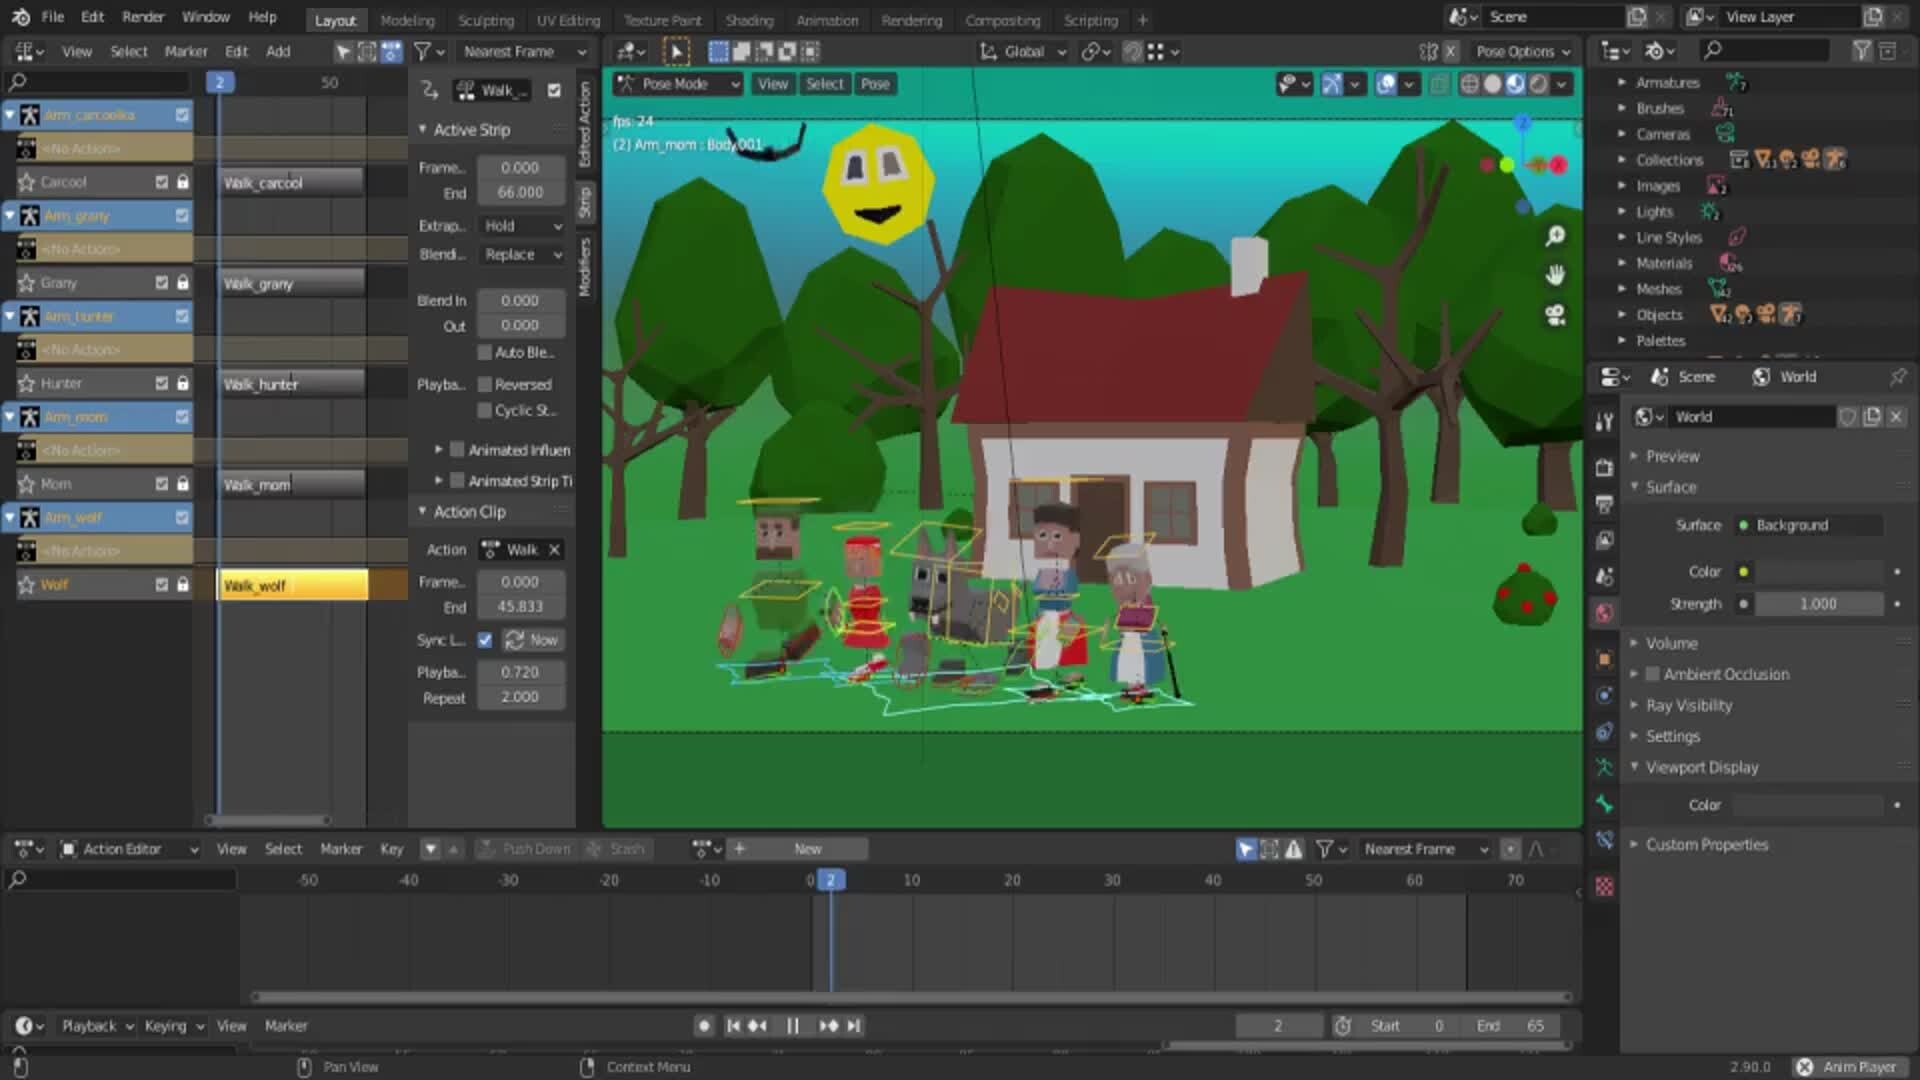Switch to Modeling workspace tab

click(x=407, y=20)
